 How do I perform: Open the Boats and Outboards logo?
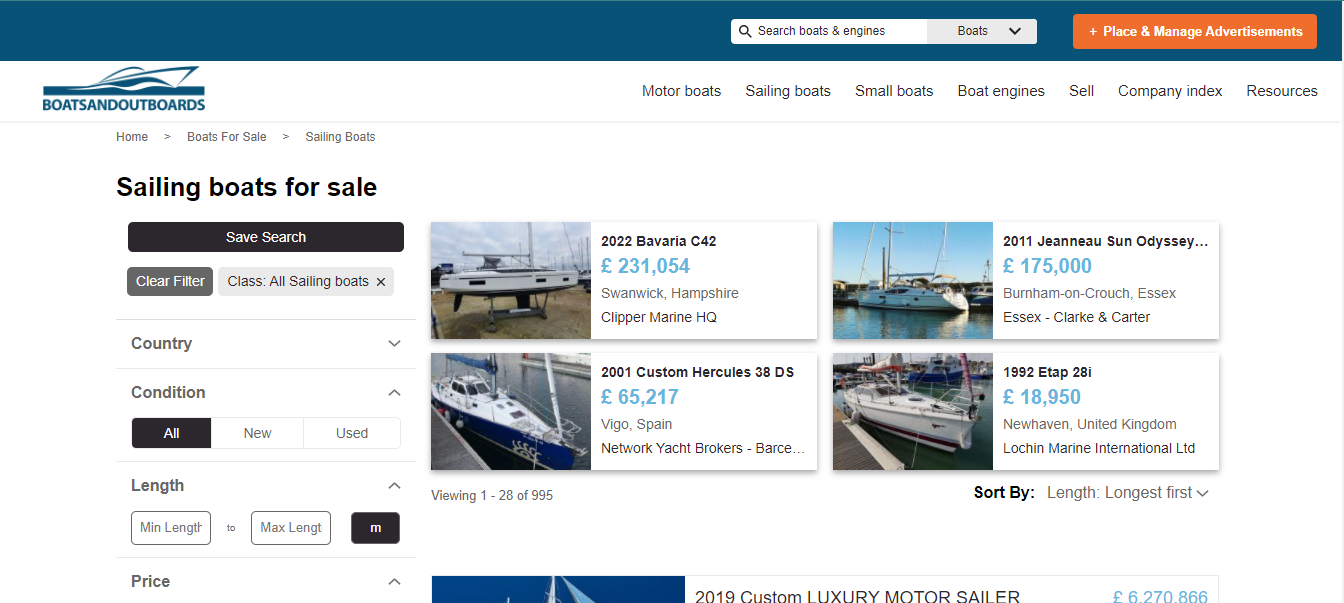[x=124, y=89]
